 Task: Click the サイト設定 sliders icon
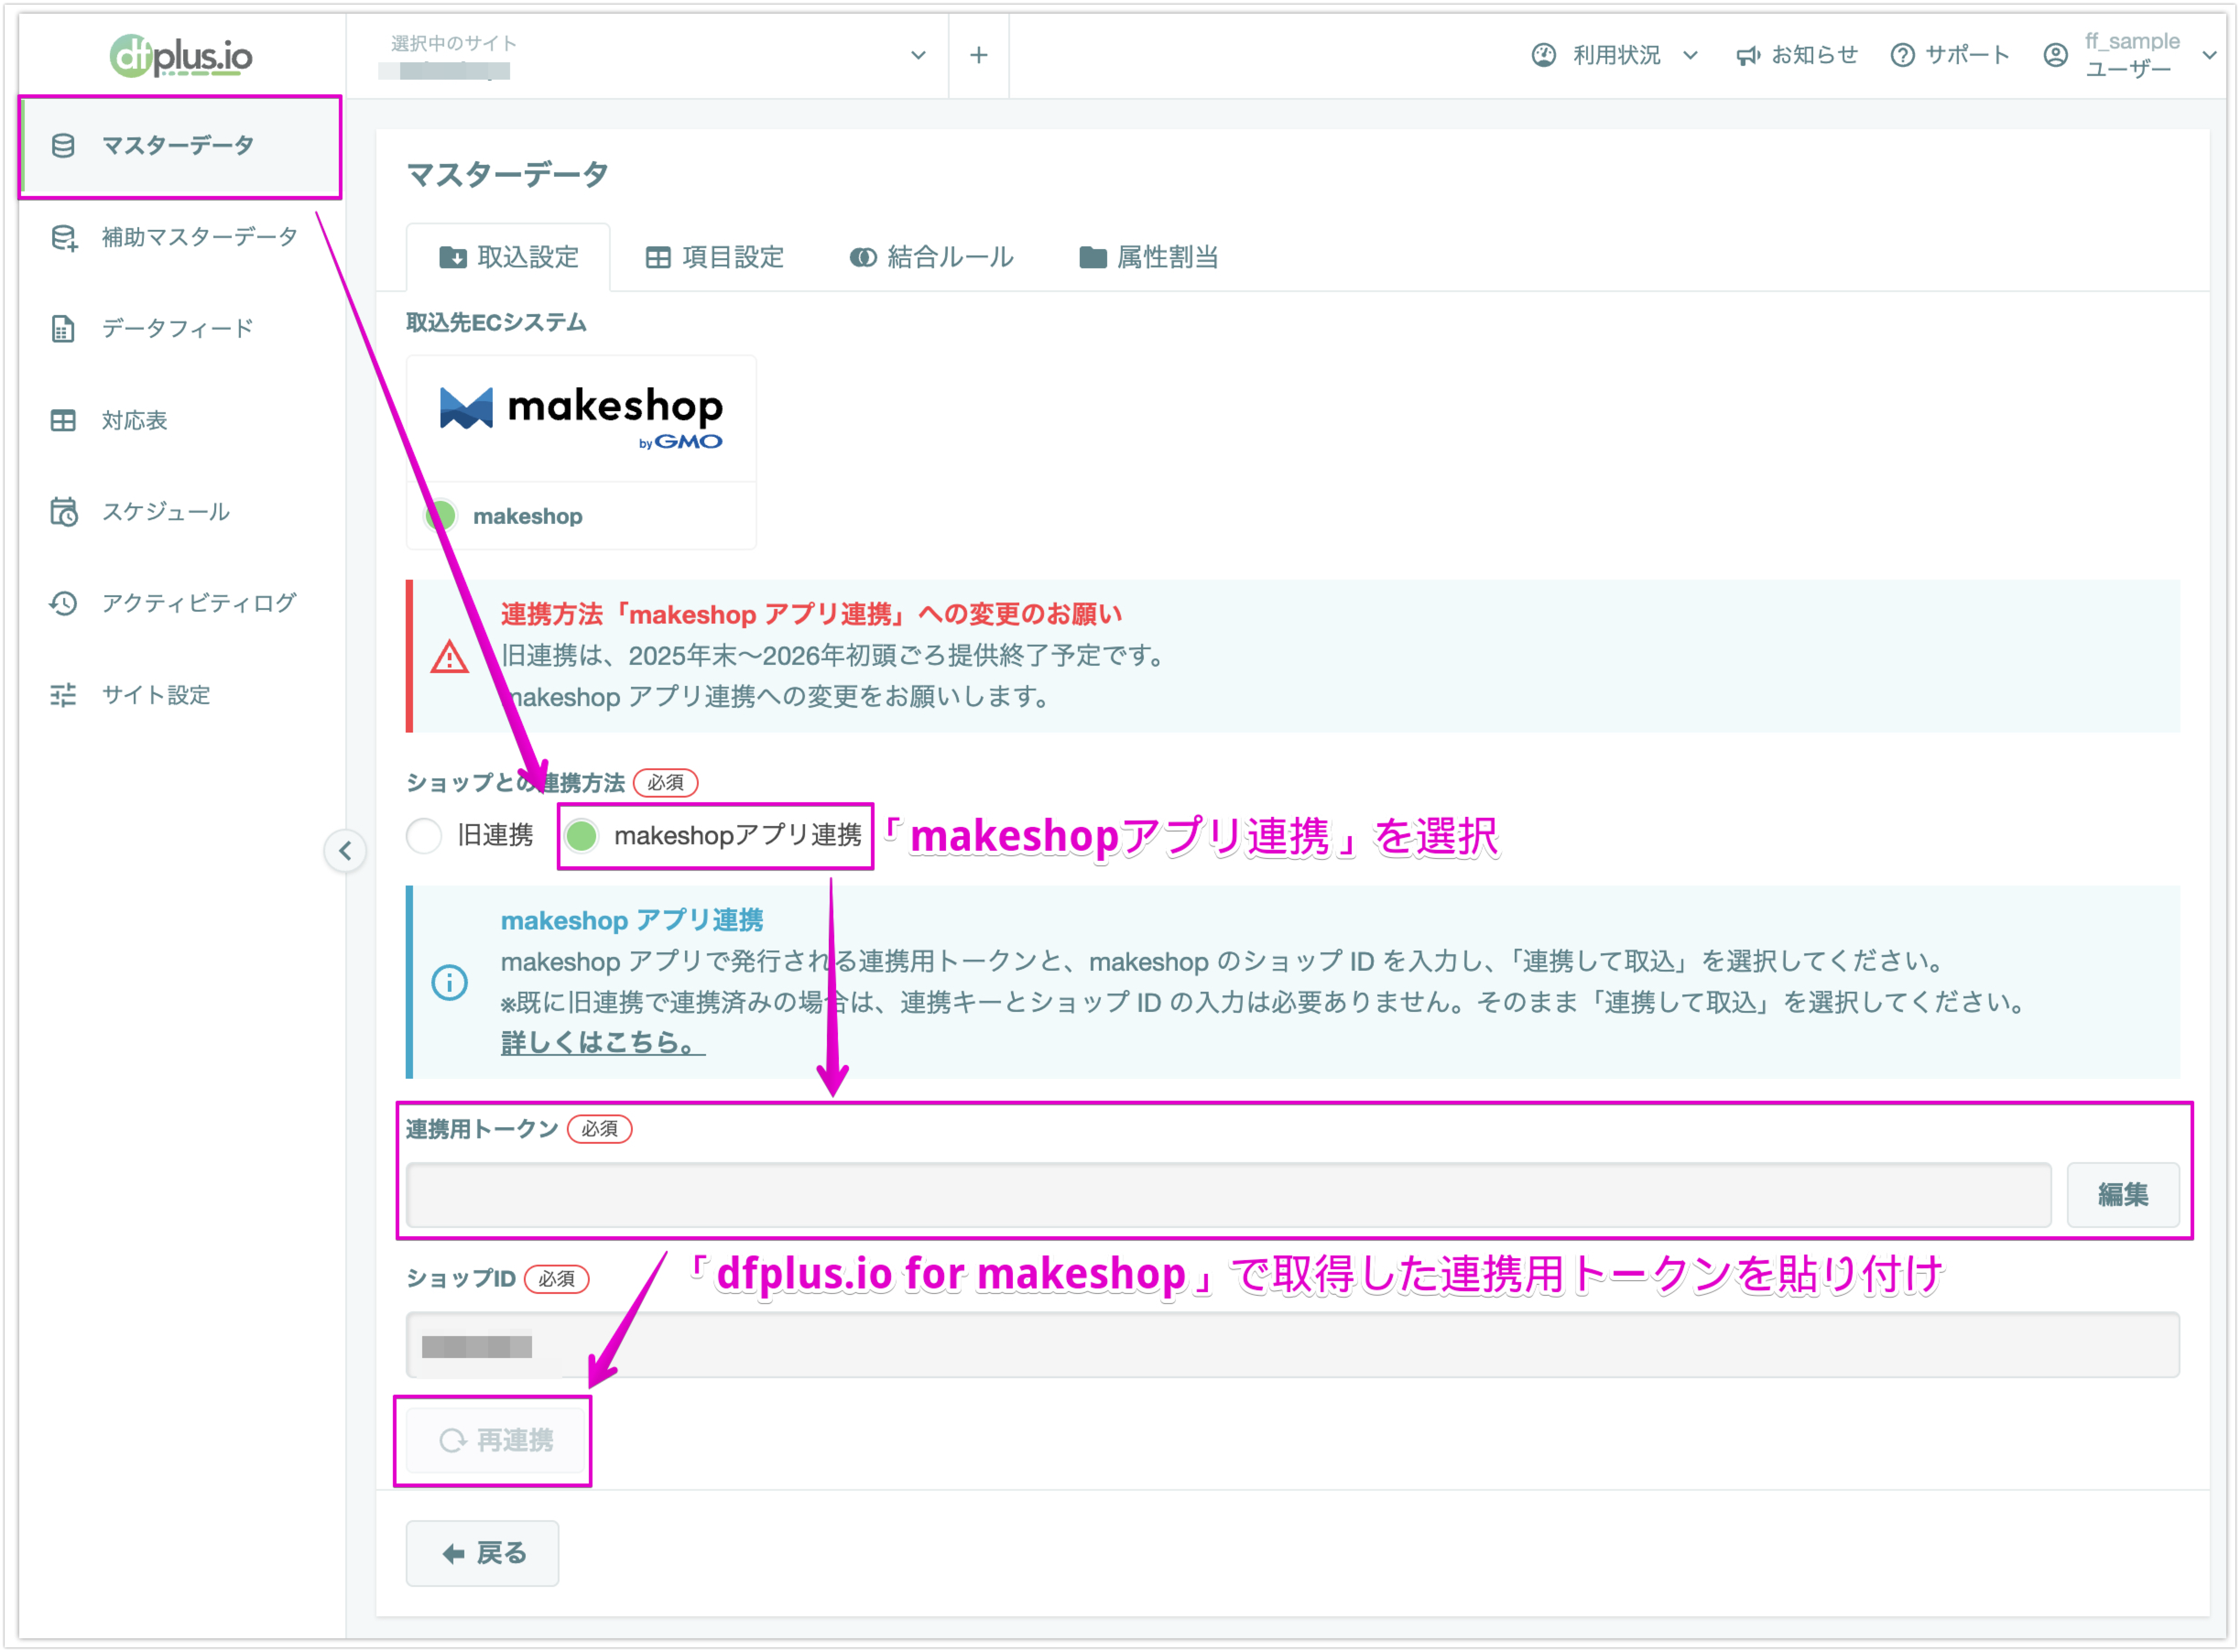(x=63, y=695)
